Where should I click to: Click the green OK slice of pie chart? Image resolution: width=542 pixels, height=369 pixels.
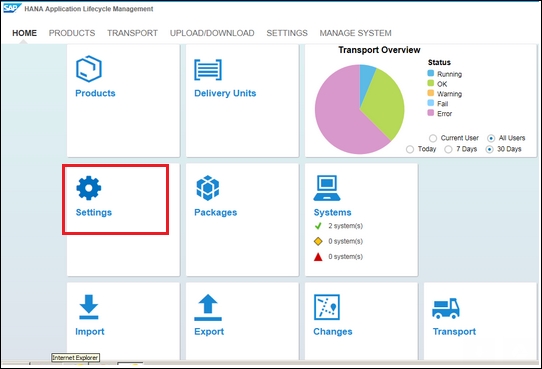coord(384,104)
